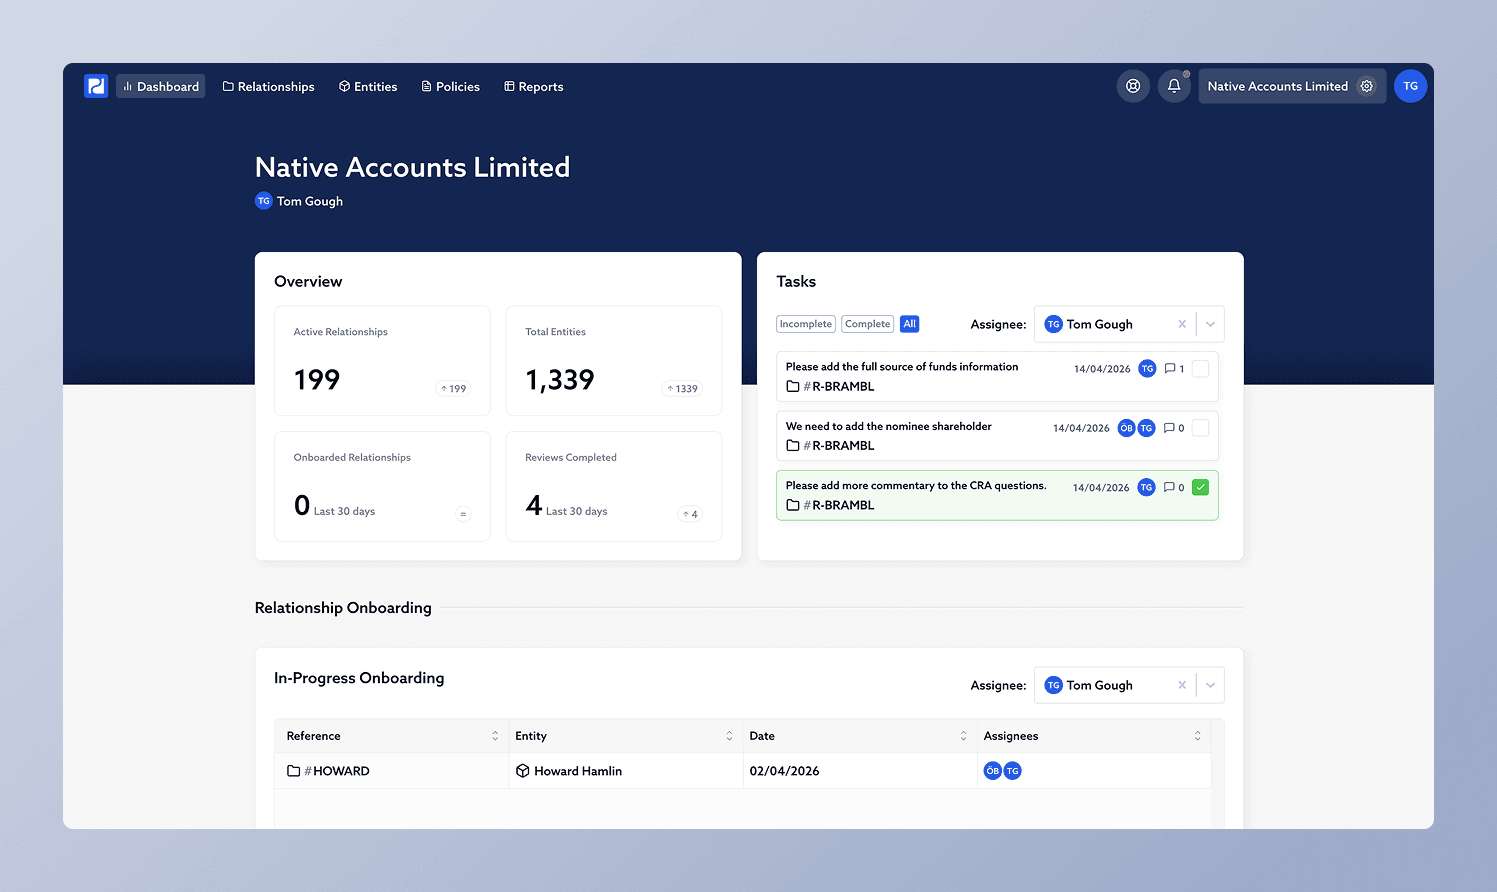Click the Total Entities card
This screenshot has width=1497, height=892.
coord(614,361)
